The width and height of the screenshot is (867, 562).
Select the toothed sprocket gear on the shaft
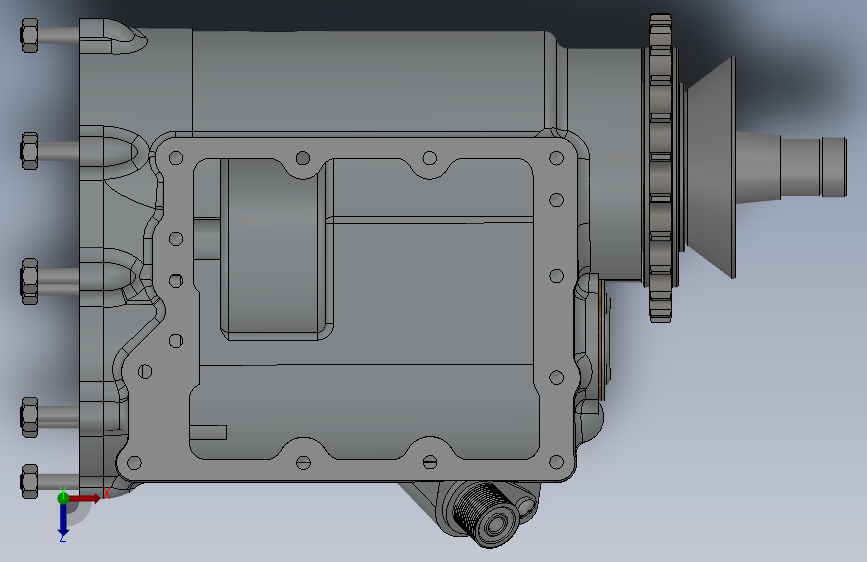coord(661,168)
